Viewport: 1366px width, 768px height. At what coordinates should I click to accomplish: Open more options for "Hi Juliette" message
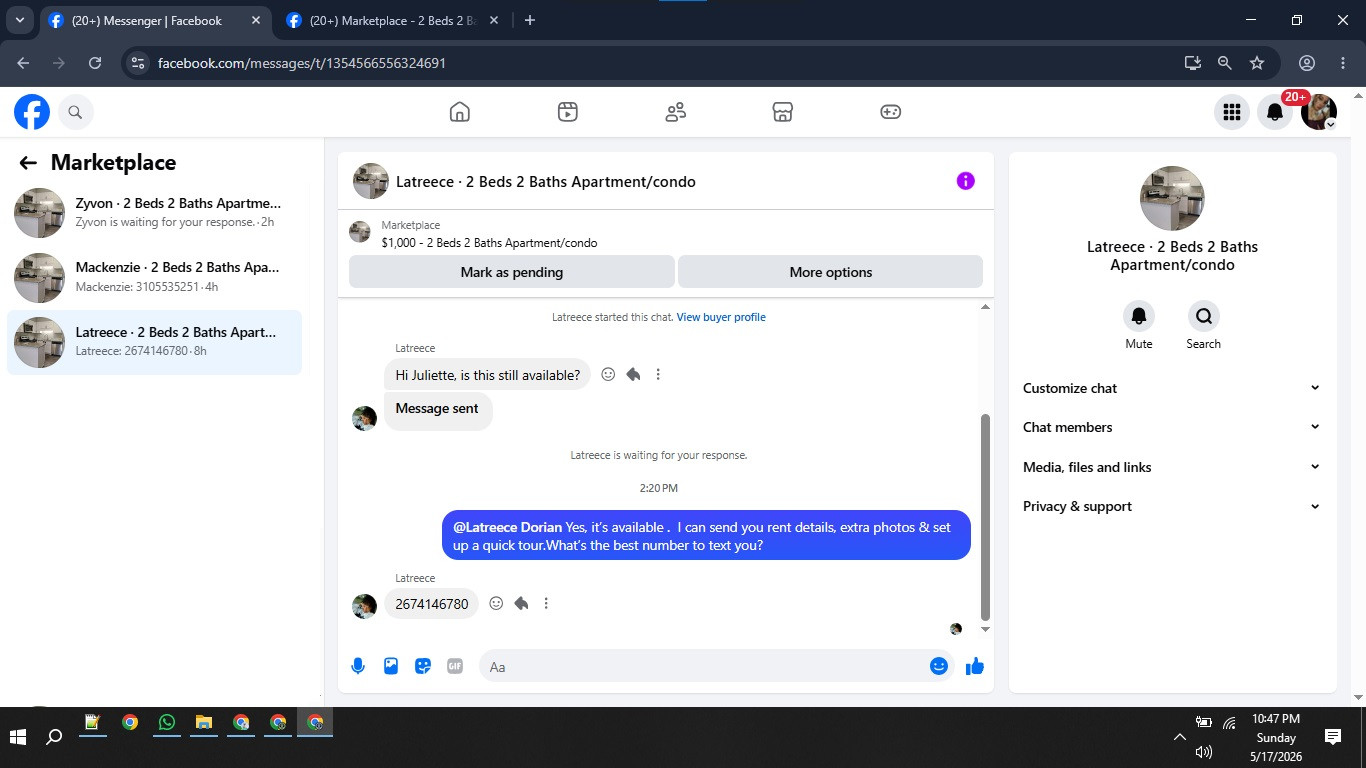coord(658,374)
